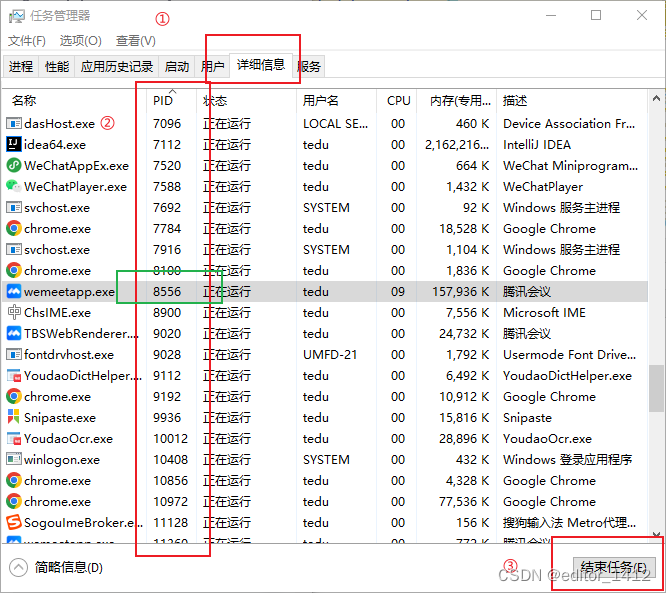
Task: Switch to the 性能 tab
Action: tap(57, 66)
